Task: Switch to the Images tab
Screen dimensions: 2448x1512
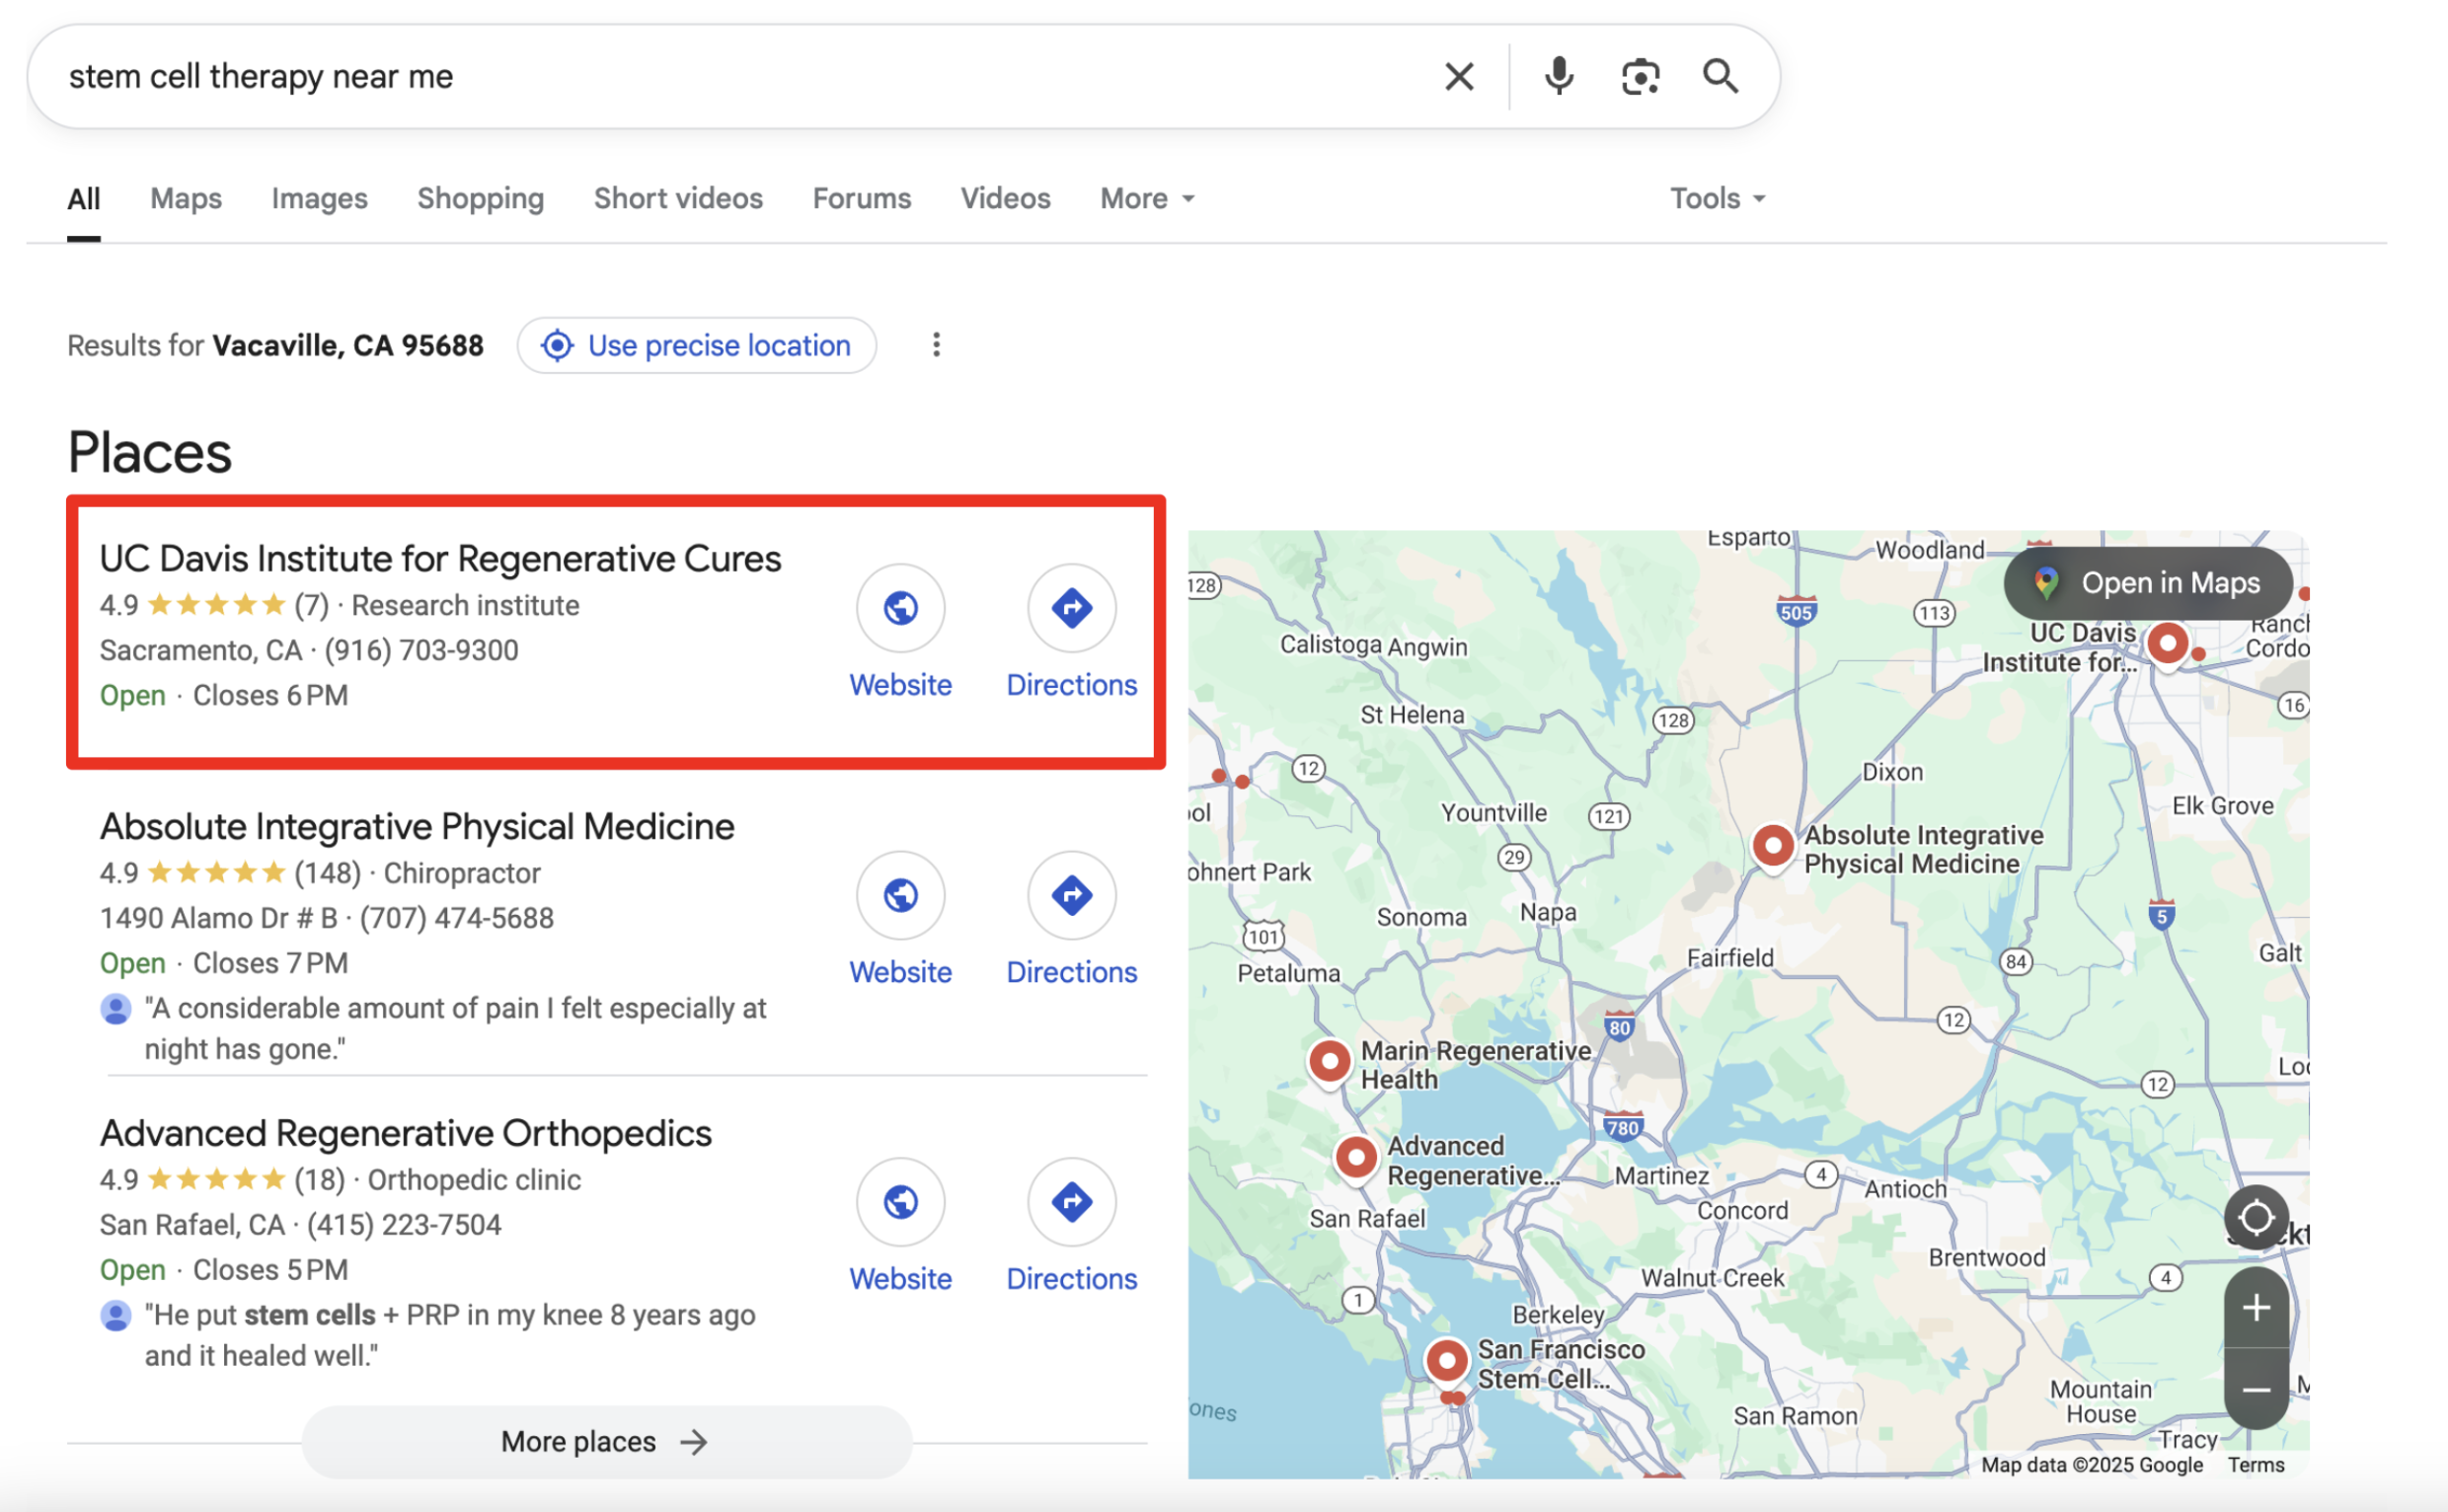Action: 319,199
